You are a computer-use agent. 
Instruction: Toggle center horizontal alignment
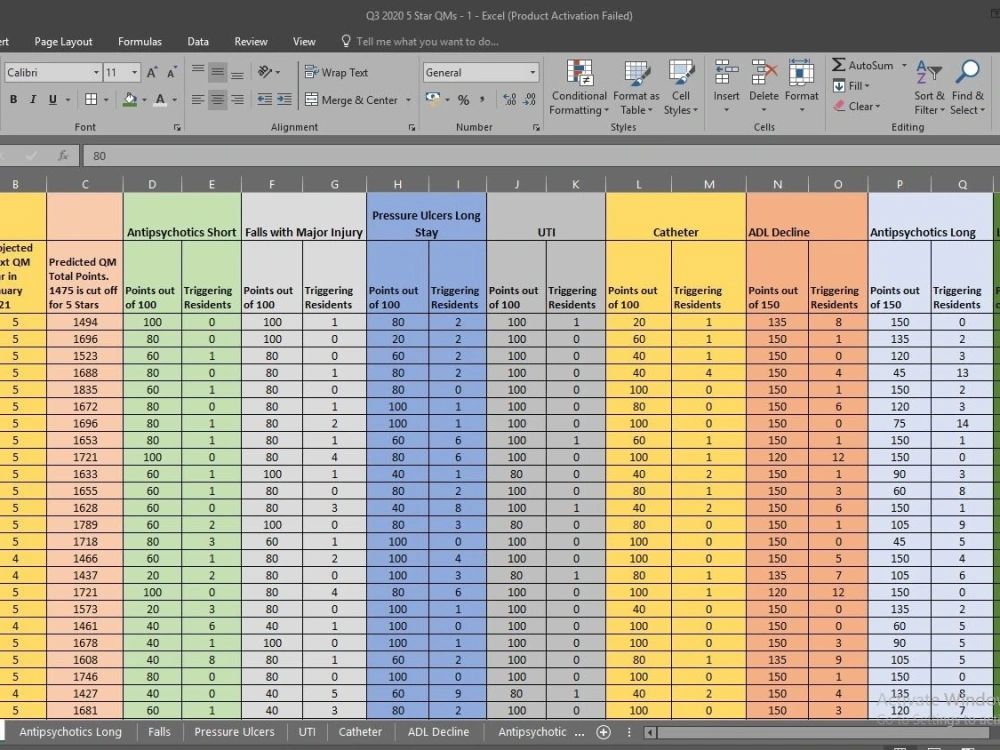(x=217, y=99)
